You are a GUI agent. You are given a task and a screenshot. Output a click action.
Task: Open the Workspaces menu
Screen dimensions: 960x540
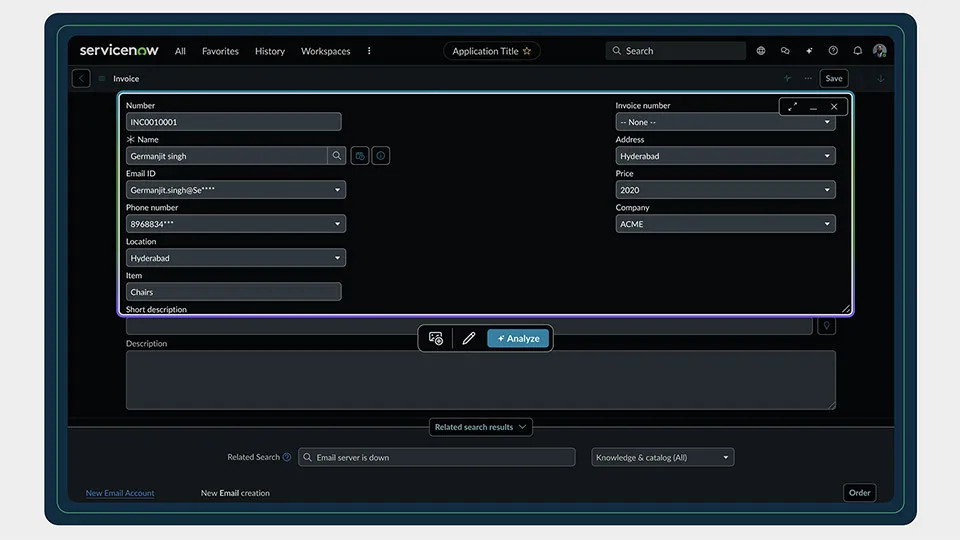[x=326, y=51]
